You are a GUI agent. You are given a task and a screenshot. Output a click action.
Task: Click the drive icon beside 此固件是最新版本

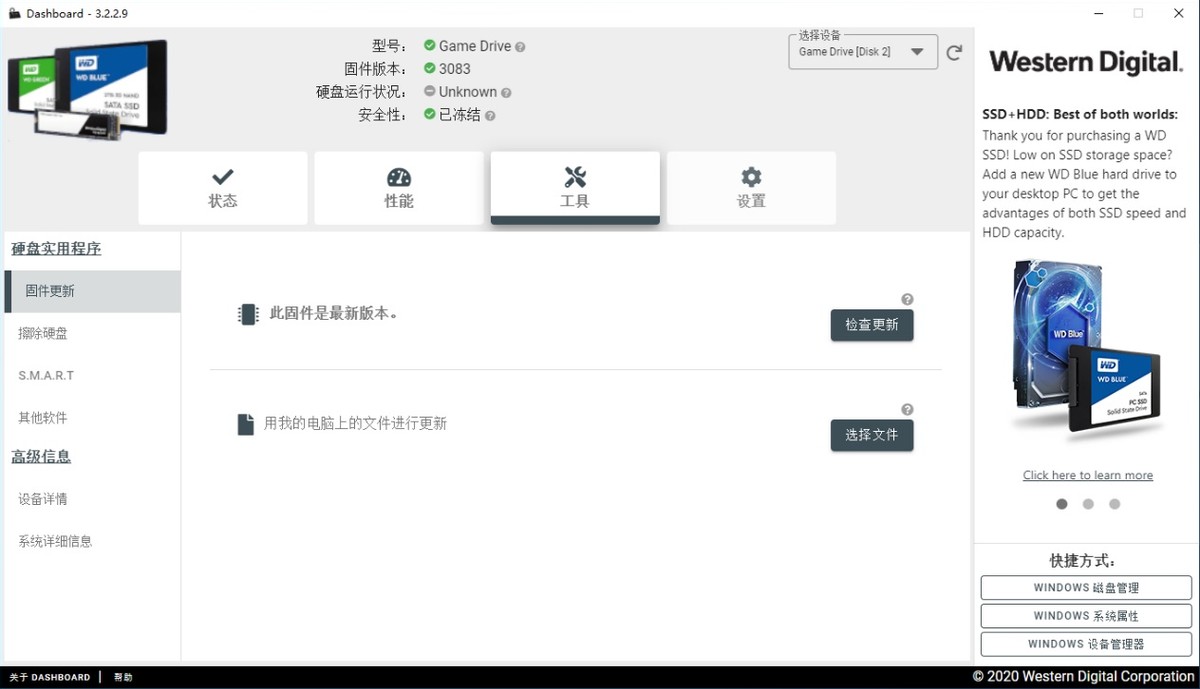(x=246, y=314)
